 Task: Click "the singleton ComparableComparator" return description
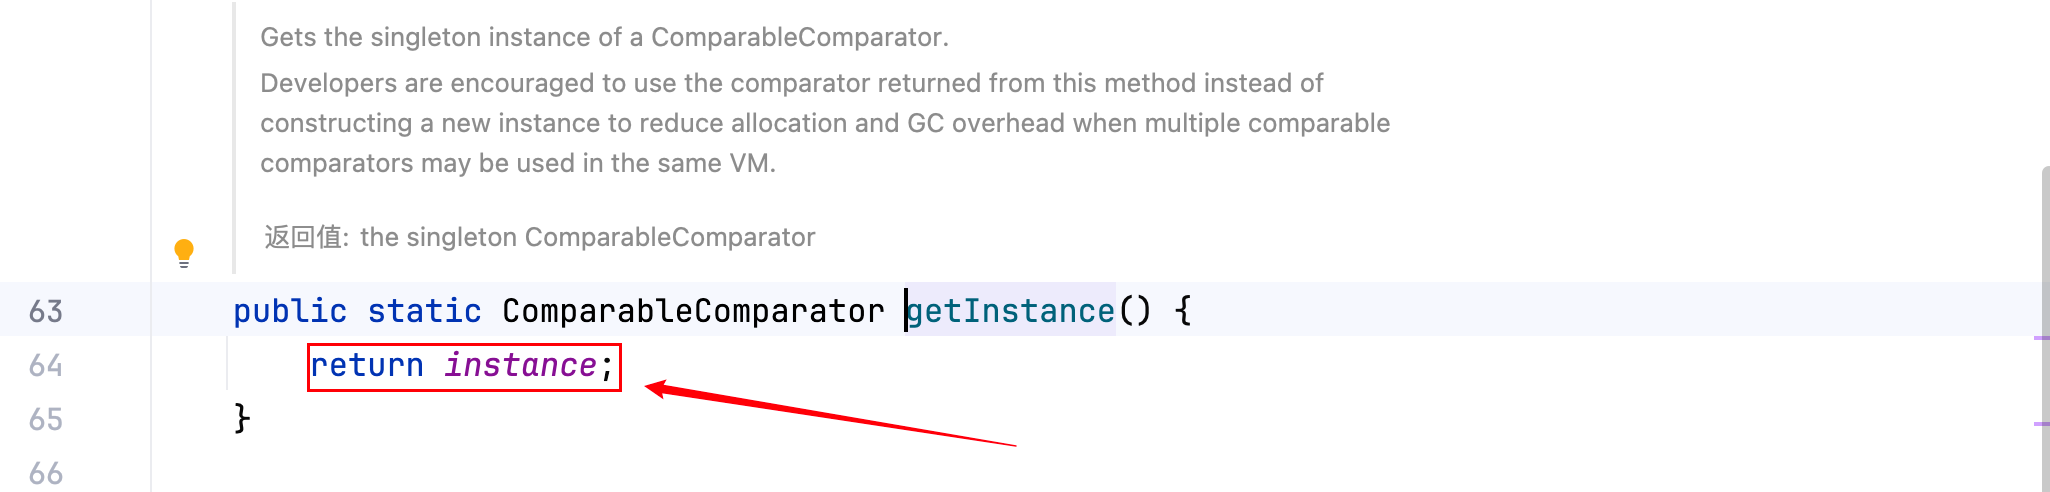pos(588,238)
